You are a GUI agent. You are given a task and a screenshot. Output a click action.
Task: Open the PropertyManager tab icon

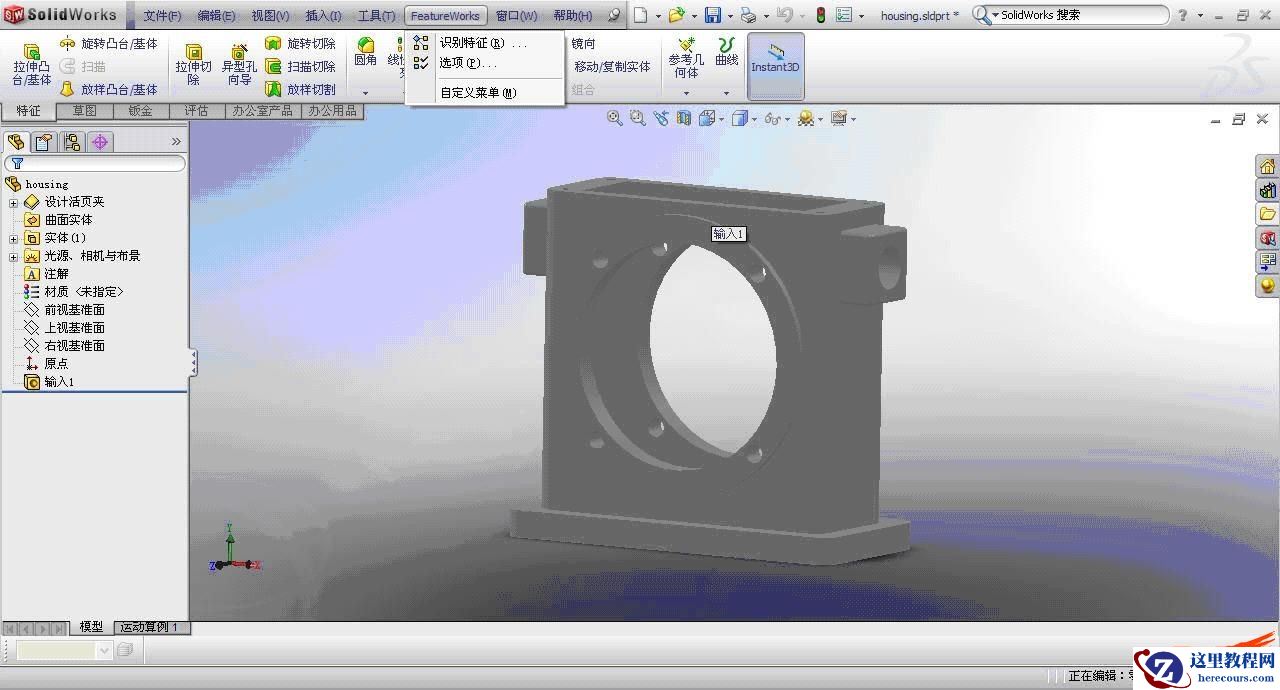[44, 142]
